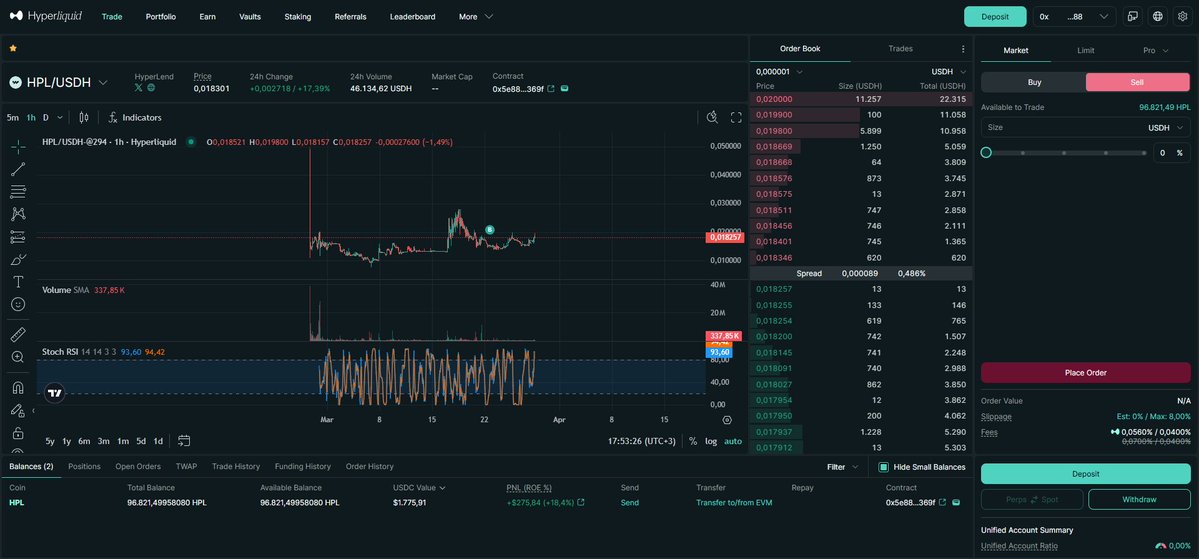Open the Trade History tab
The image size is (1199, 559).
(236, 466)
